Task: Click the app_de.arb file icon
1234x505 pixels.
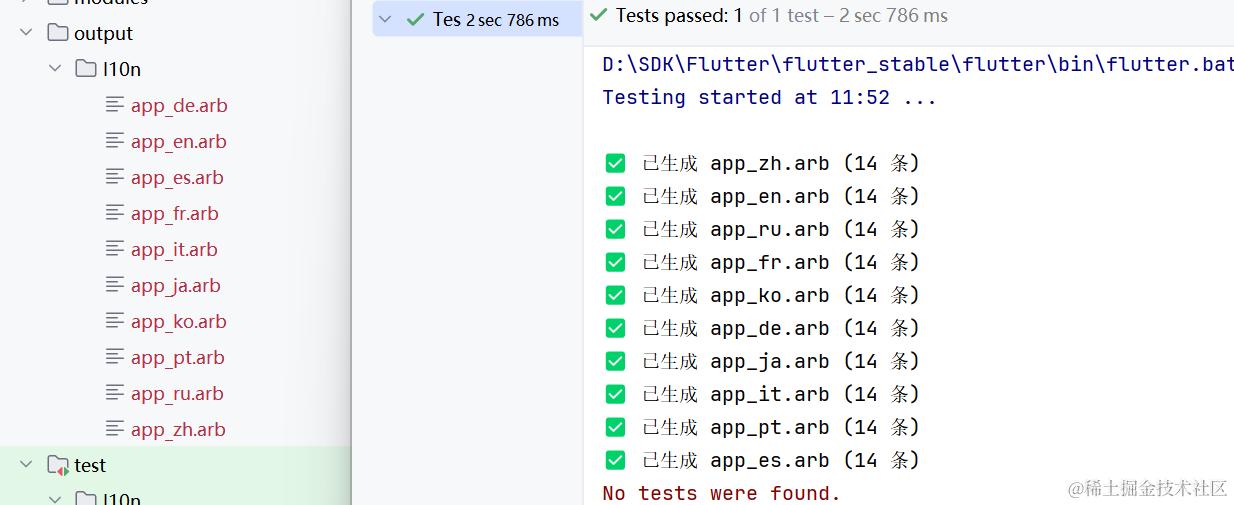Action: pyautogui.click(x=115, y=105)
